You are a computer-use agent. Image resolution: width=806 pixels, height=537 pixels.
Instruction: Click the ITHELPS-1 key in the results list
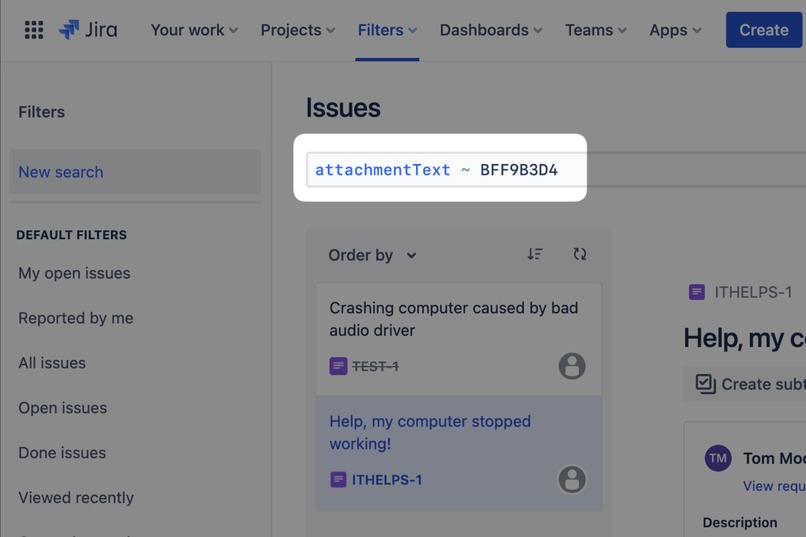(x=387, y=480)
